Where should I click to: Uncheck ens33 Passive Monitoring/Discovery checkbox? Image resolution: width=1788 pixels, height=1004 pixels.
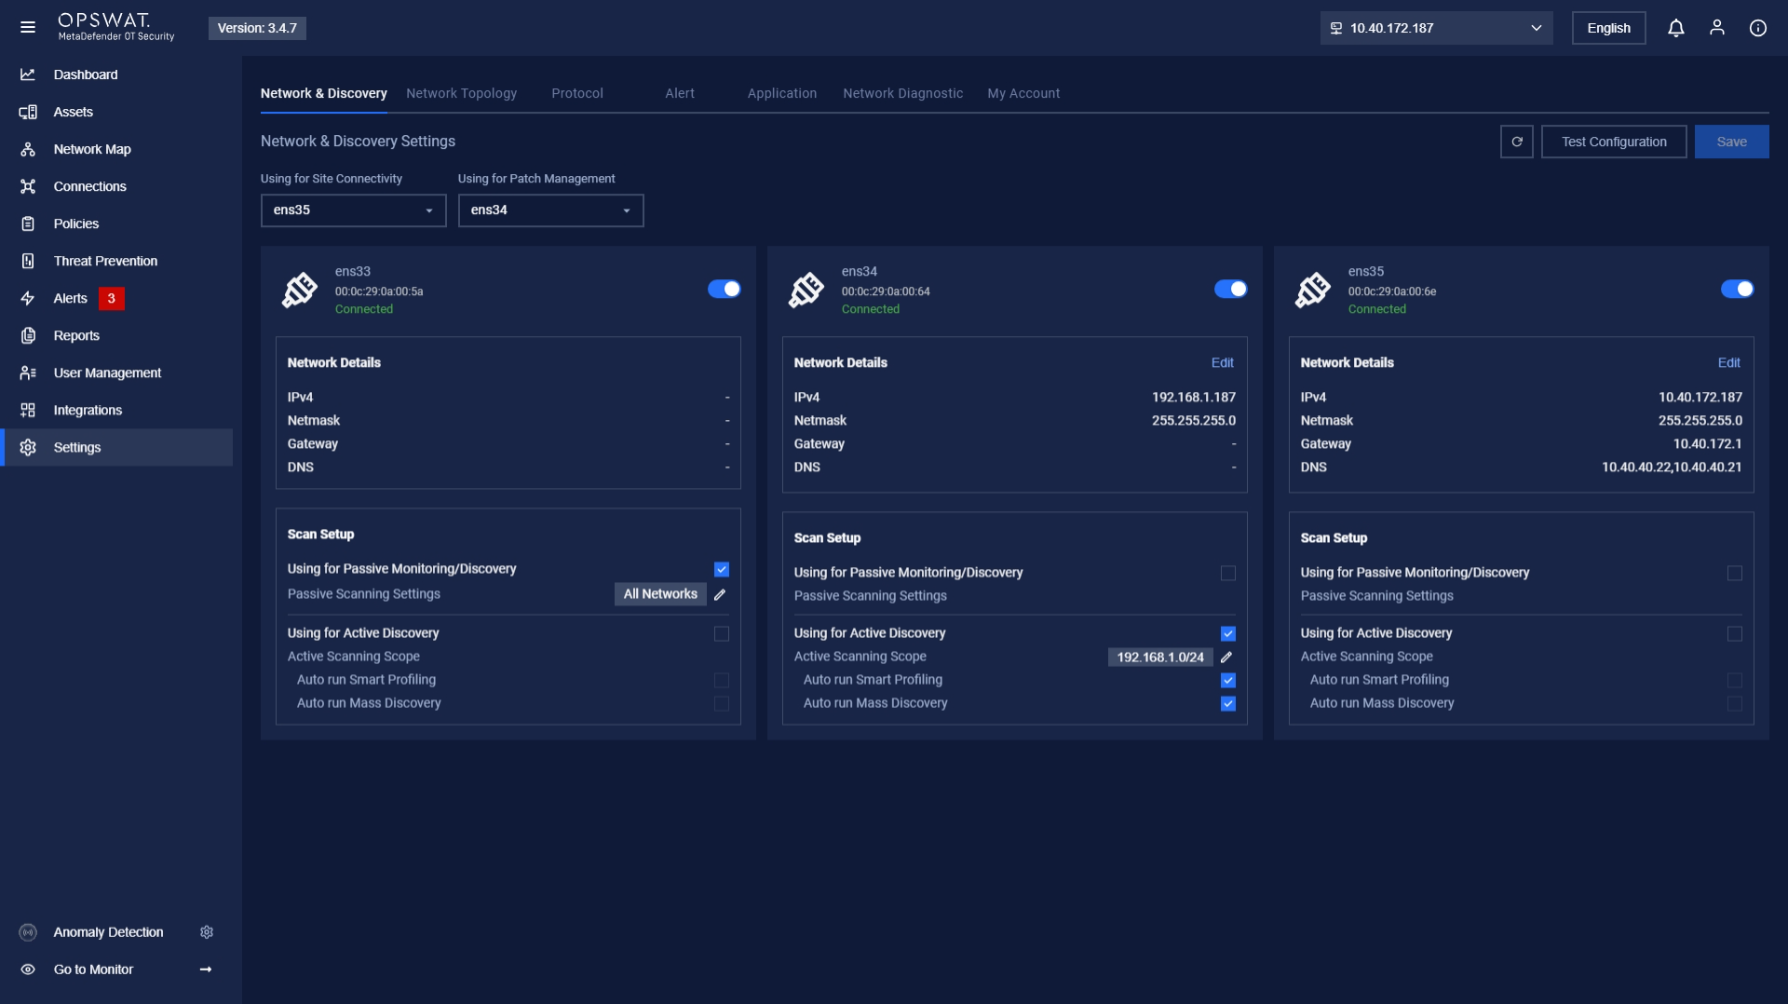point(722,569)
